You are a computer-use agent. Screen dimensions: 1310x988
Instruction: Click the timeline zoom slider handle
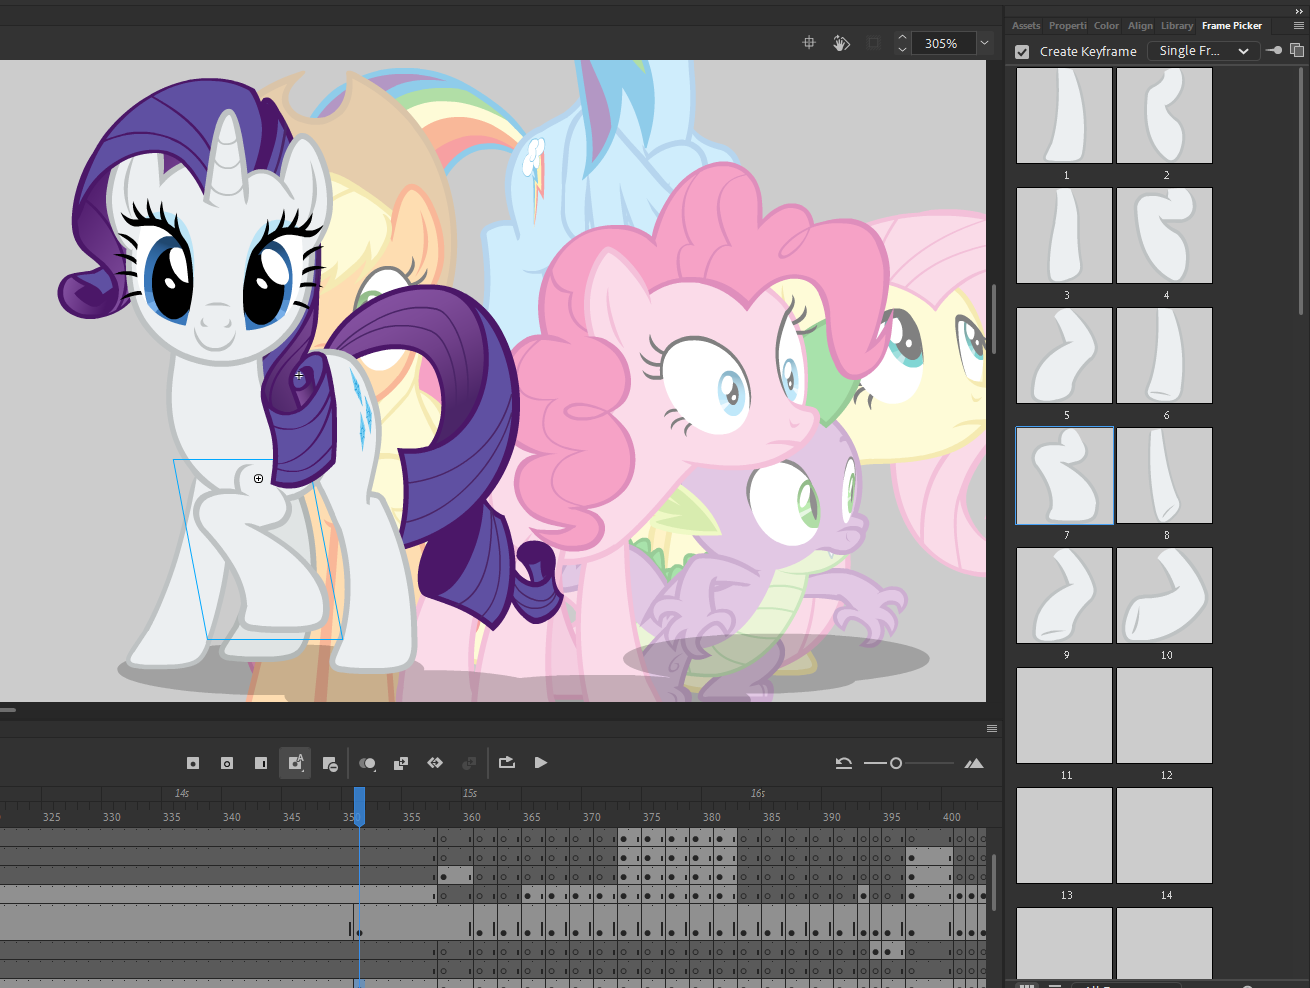click(x=896, y=763)
